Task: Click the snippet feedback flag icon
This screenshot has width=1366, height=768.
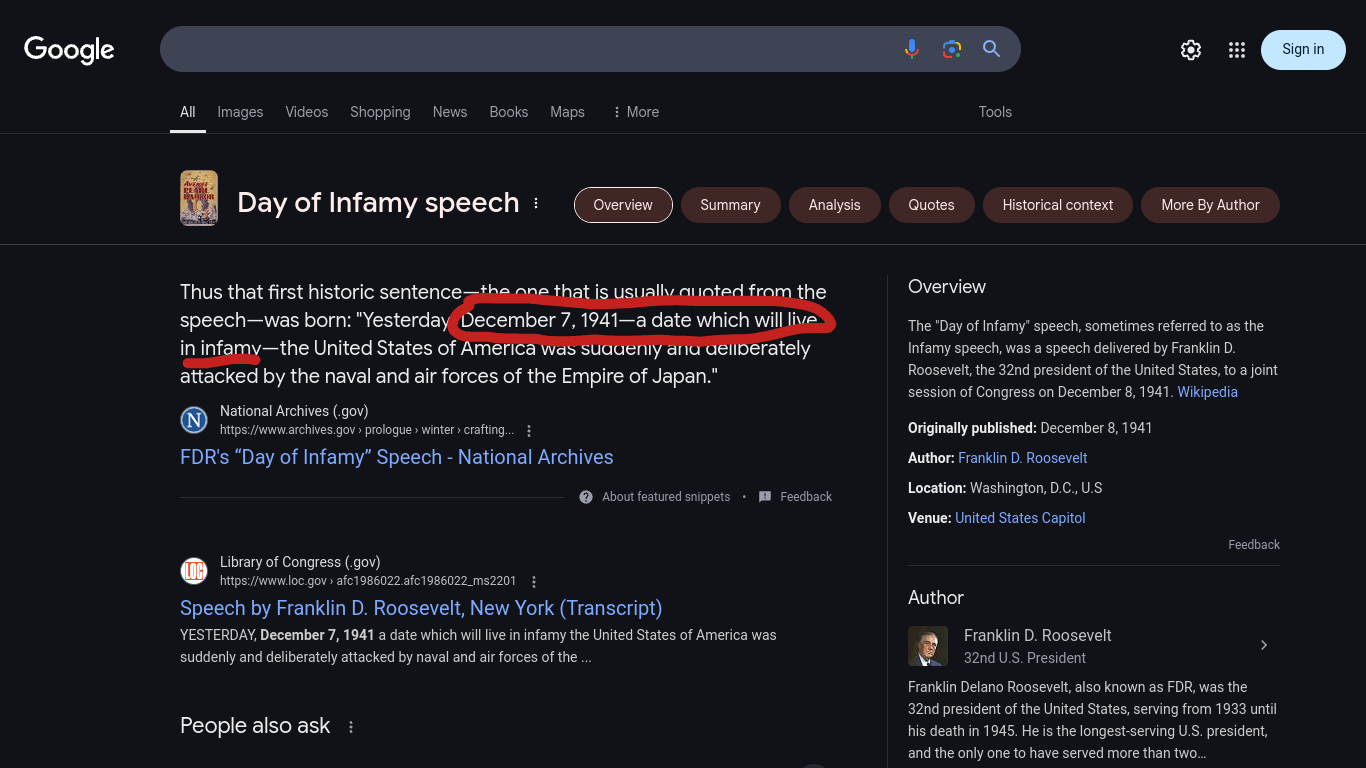Action: [765, 497]
